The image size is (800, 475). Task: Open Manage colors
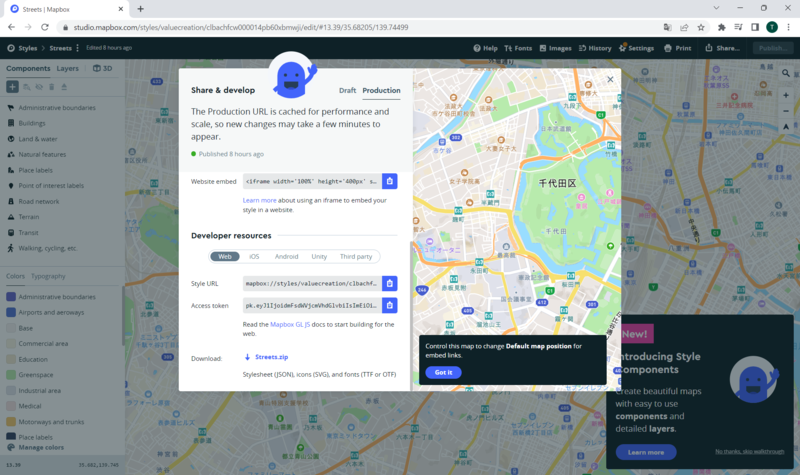coord(35,447)
